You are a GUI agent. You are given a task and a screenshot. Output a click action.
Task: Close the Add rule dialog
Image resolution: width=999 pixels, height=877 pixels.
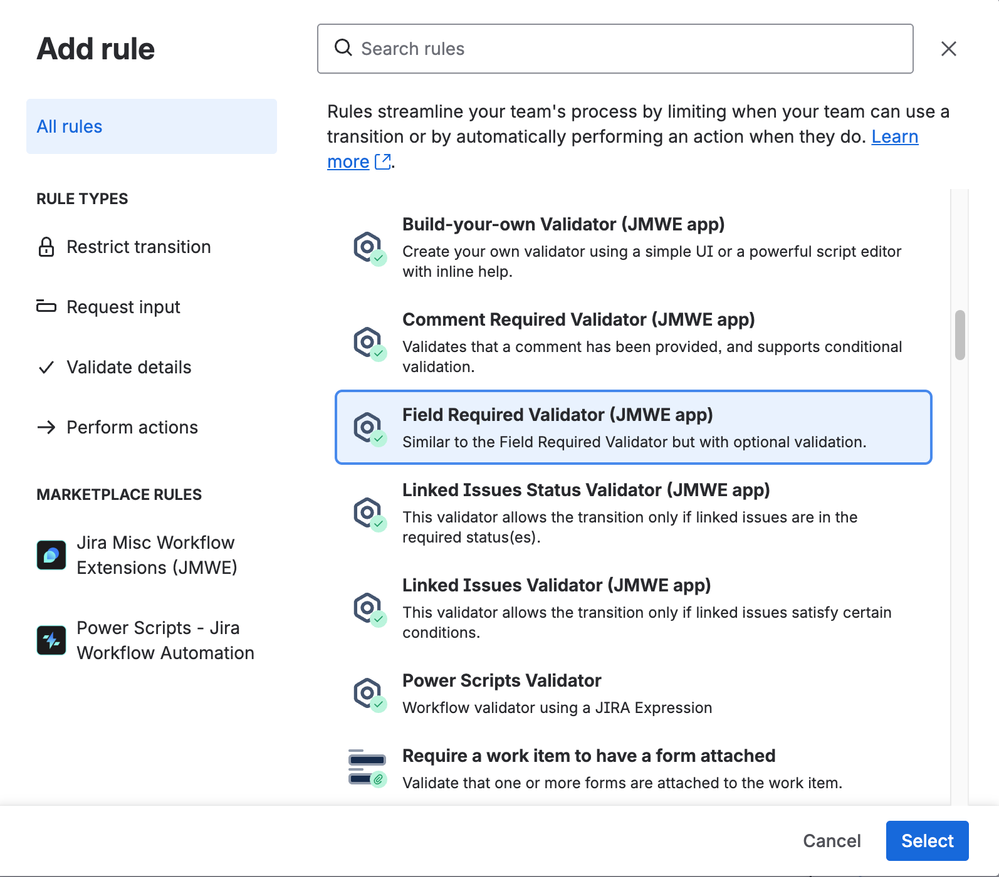pos(949,48)
